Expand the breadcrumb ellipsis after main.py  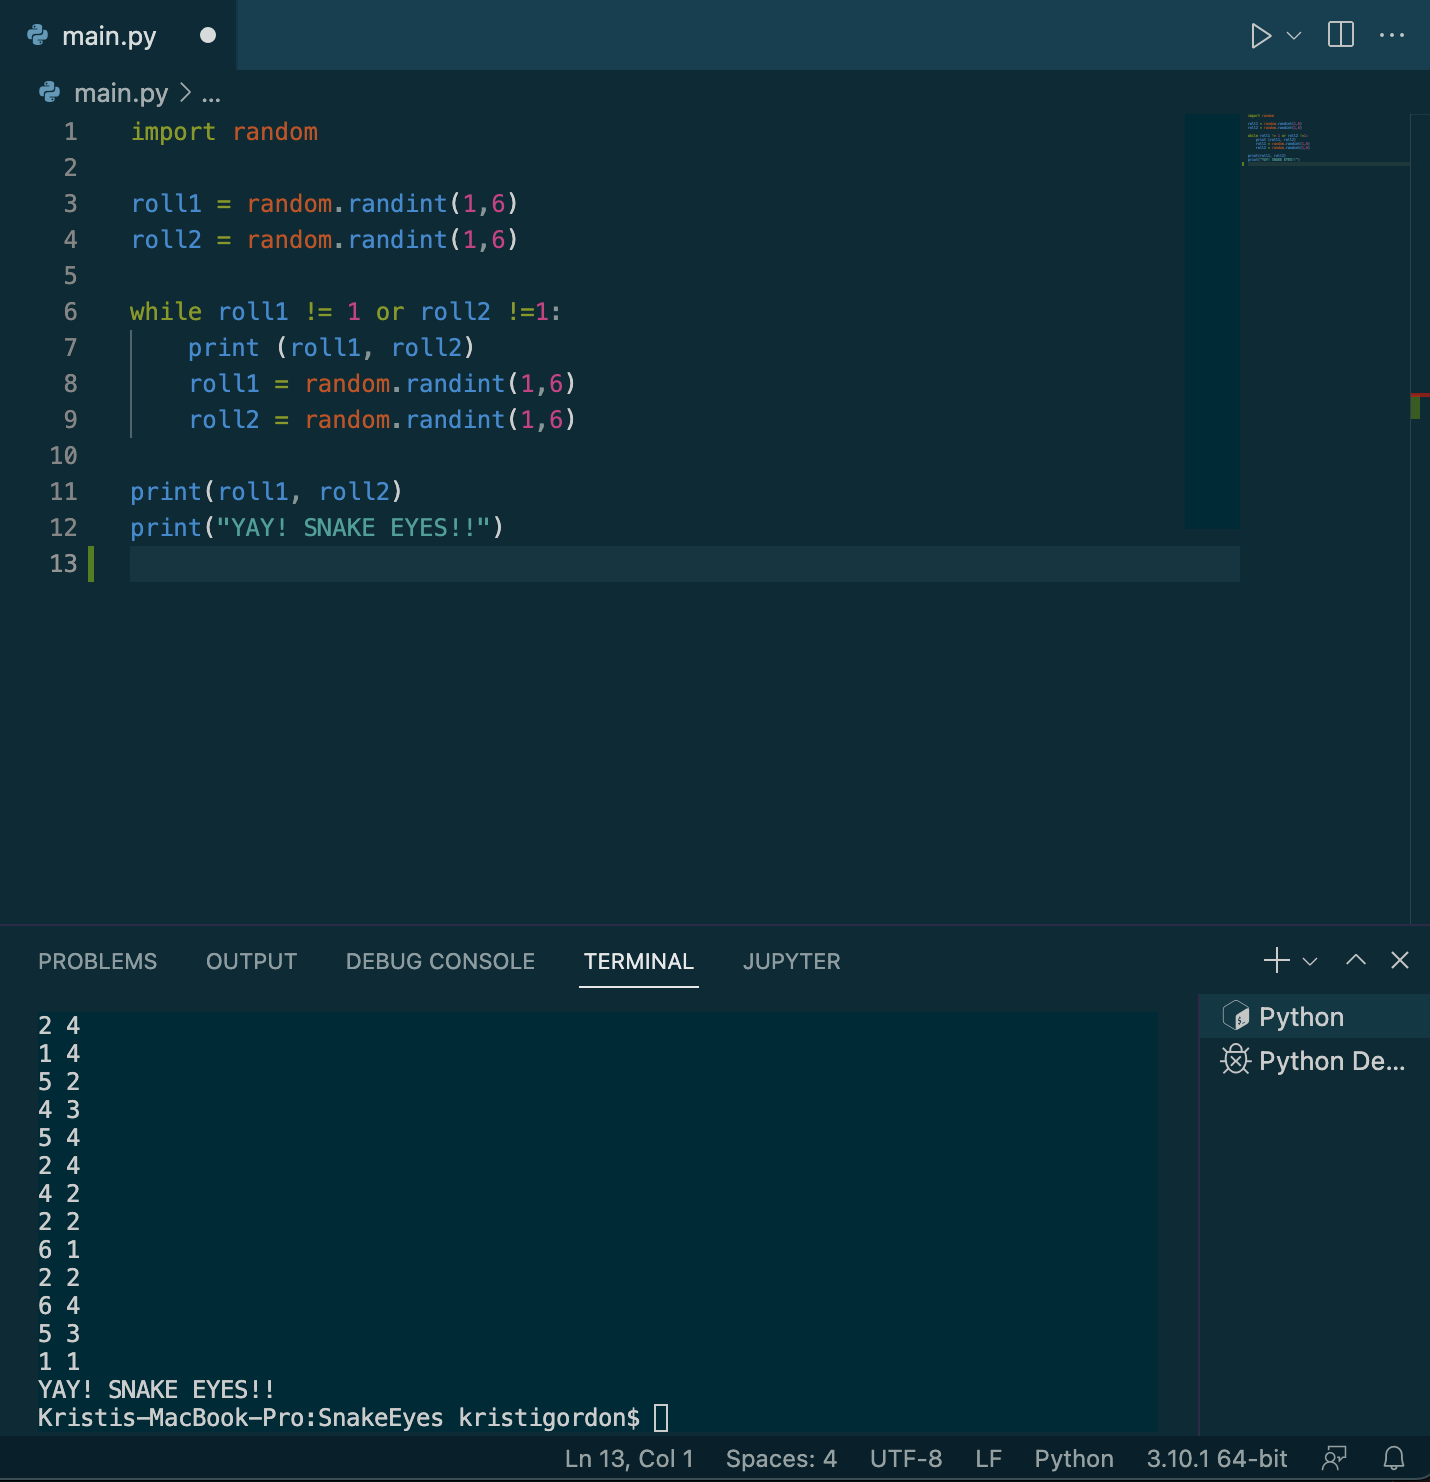point(211,93)
